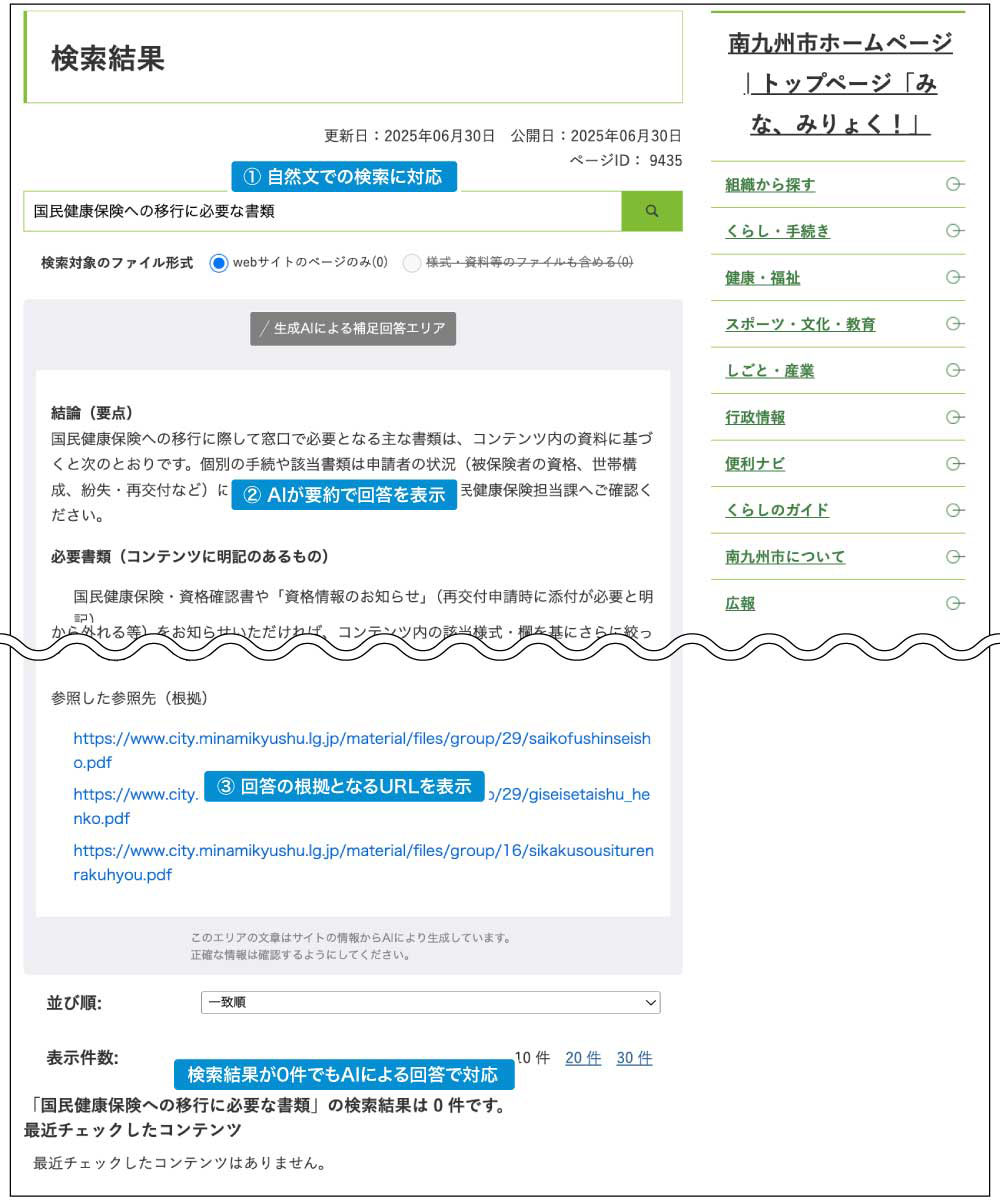Image resolution: width=1000 pixels, height=1200 pixels.
Task: Open the くらしのガイド menu item
Action: pos(777,510)
